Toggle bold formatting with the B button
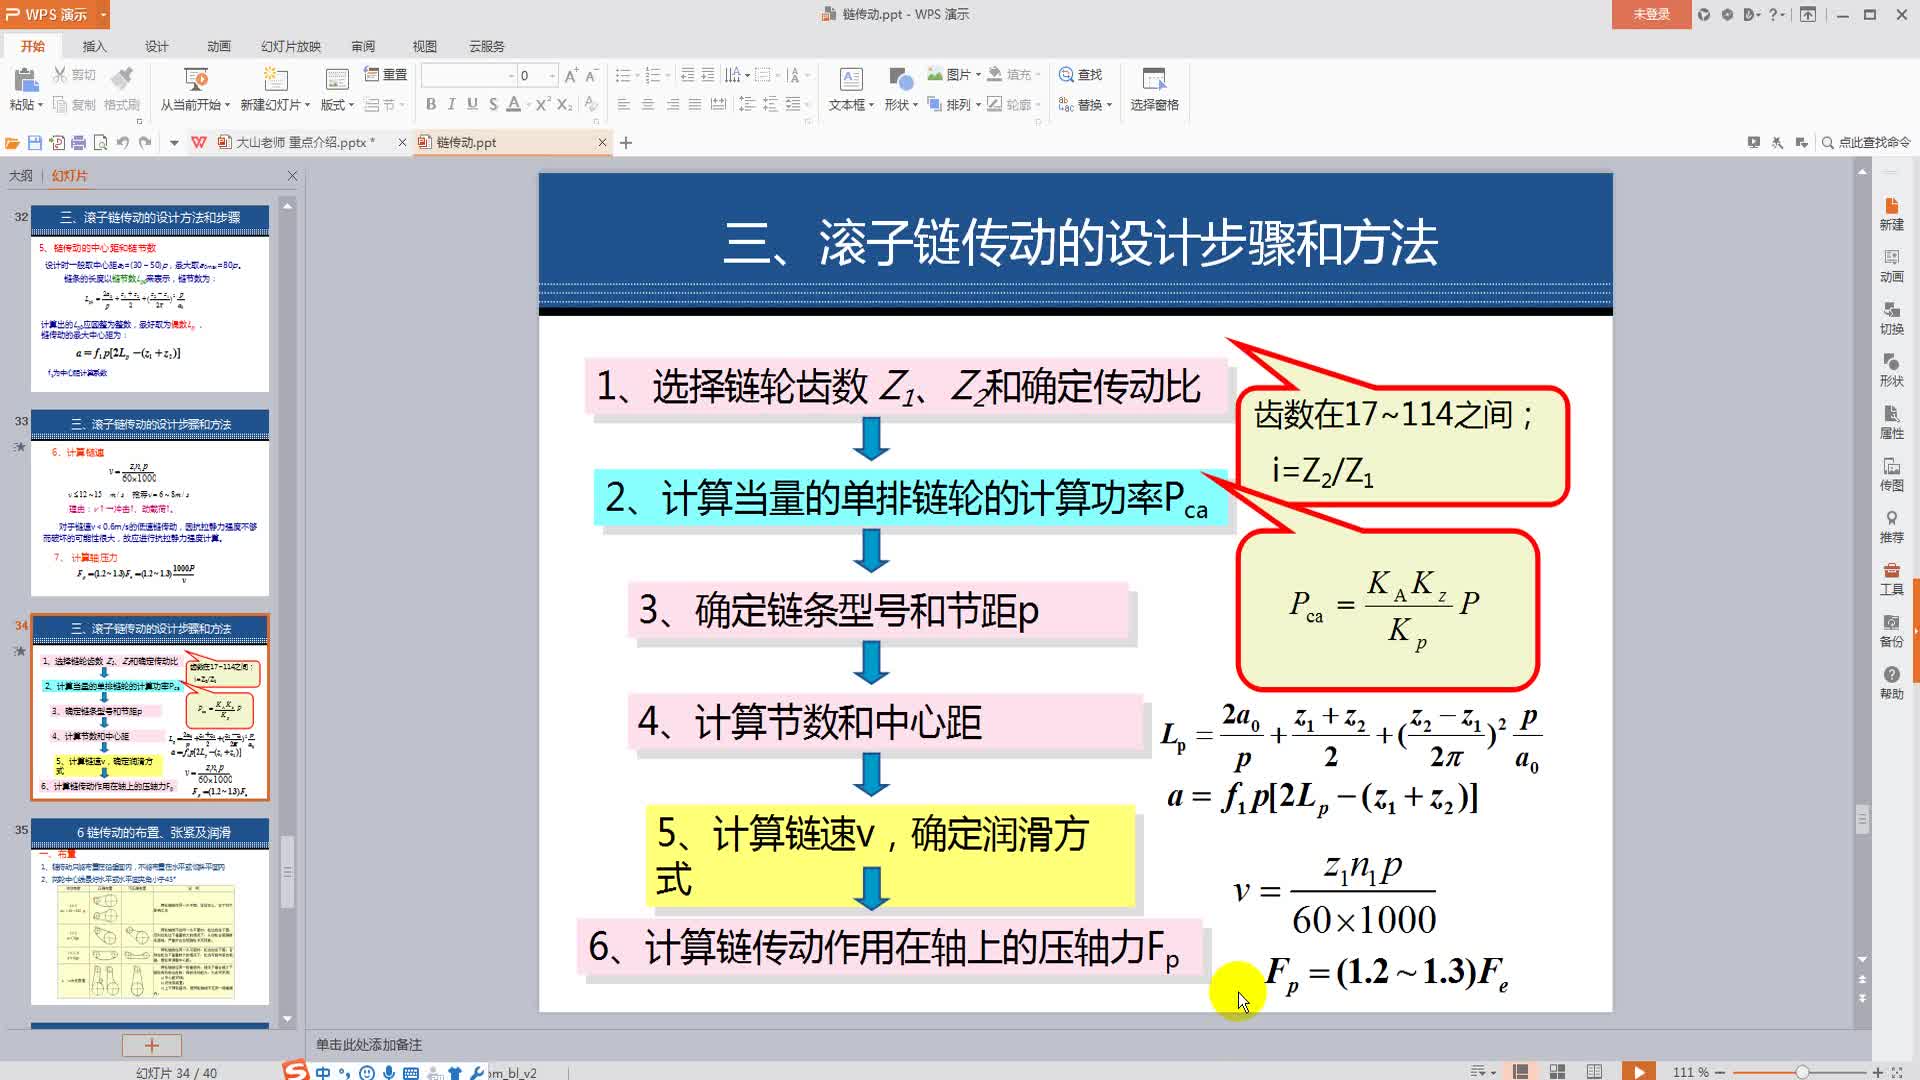Screen dimensions: 1920x1080 point(430,103)
